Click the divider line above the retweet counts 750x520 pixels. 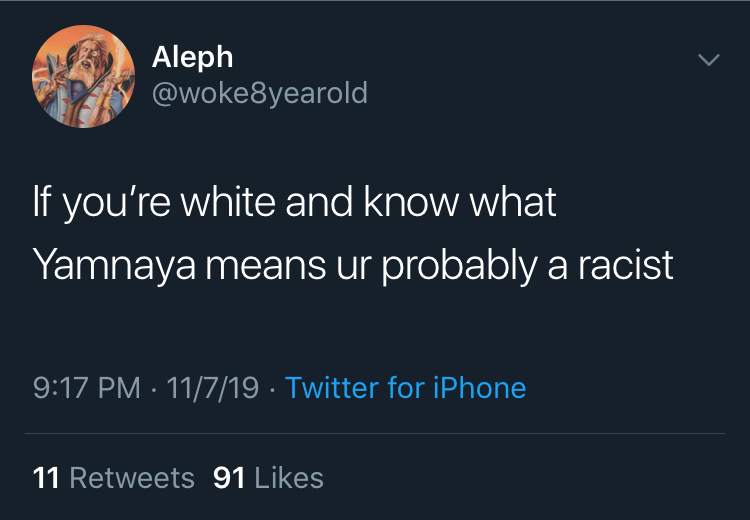(375, 434)
